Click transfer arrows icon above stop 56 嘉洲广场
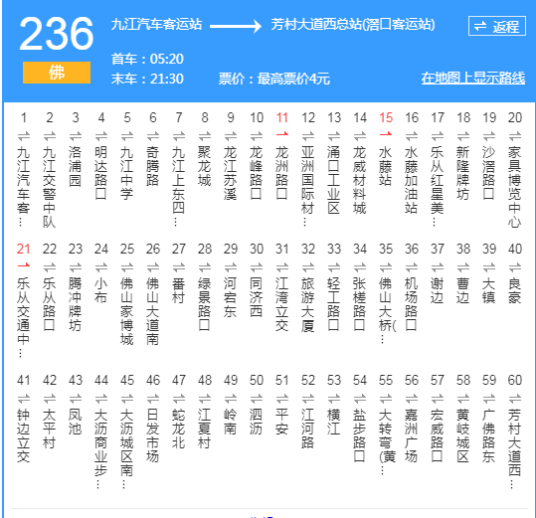The width and height of the screenshot is (536, 518). pos(412,399)
